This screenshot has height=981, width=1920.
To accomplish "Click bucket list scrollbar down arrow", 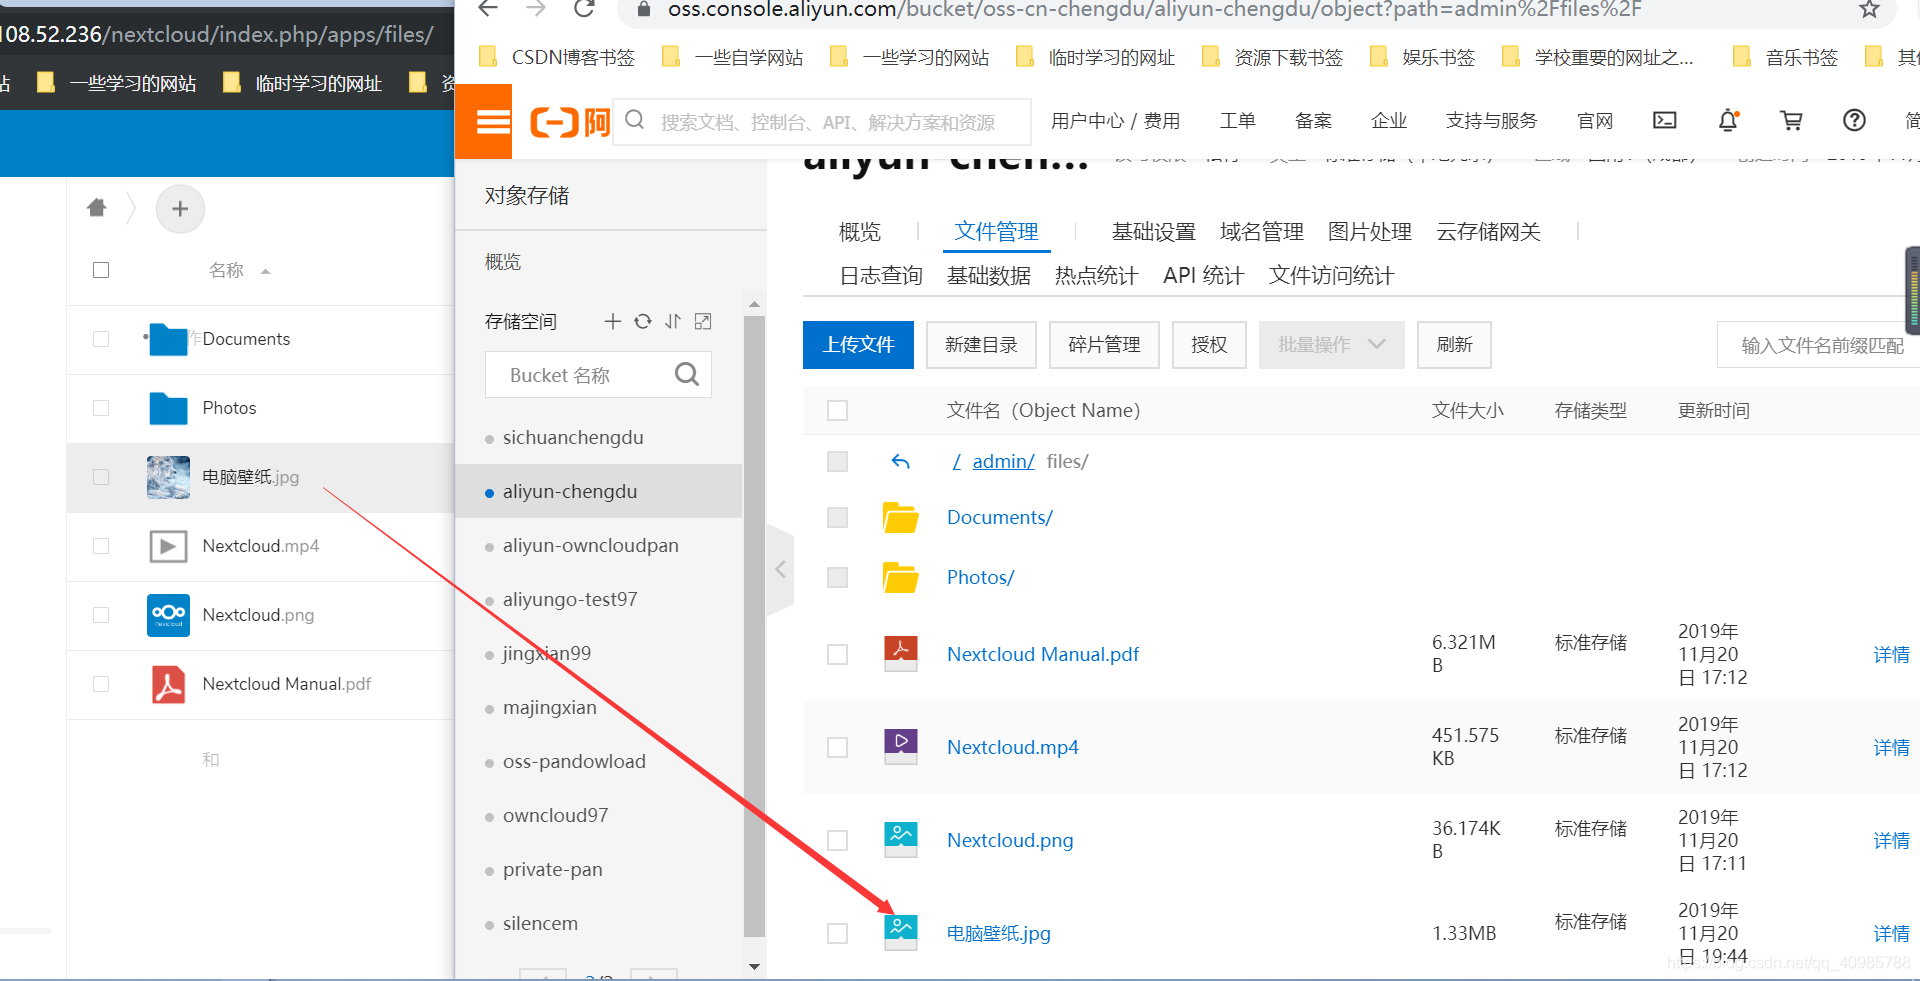I will tap(754, 966).
